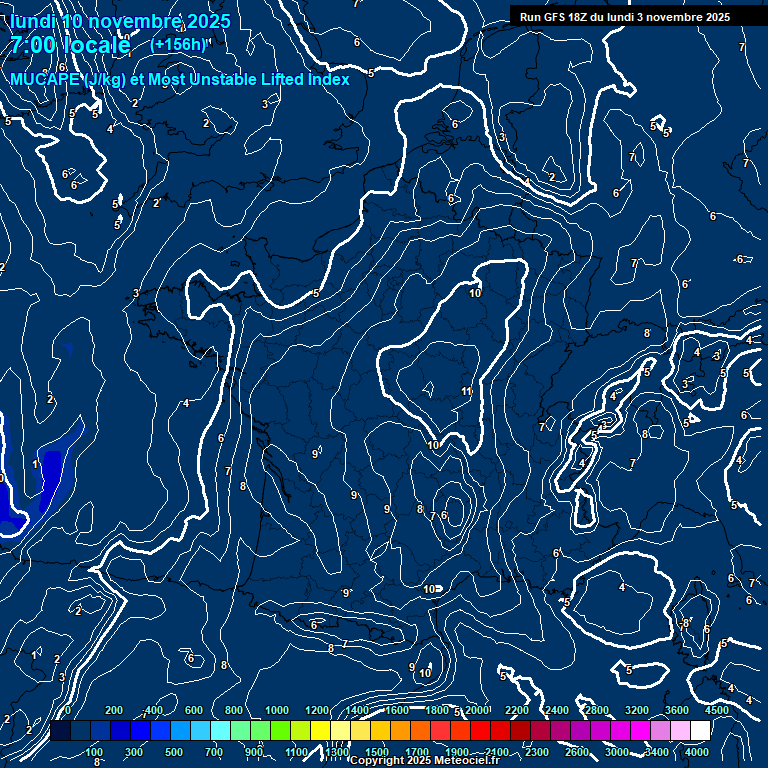Click the legend value '3600'
768x768 pixels.
[677, 710]
